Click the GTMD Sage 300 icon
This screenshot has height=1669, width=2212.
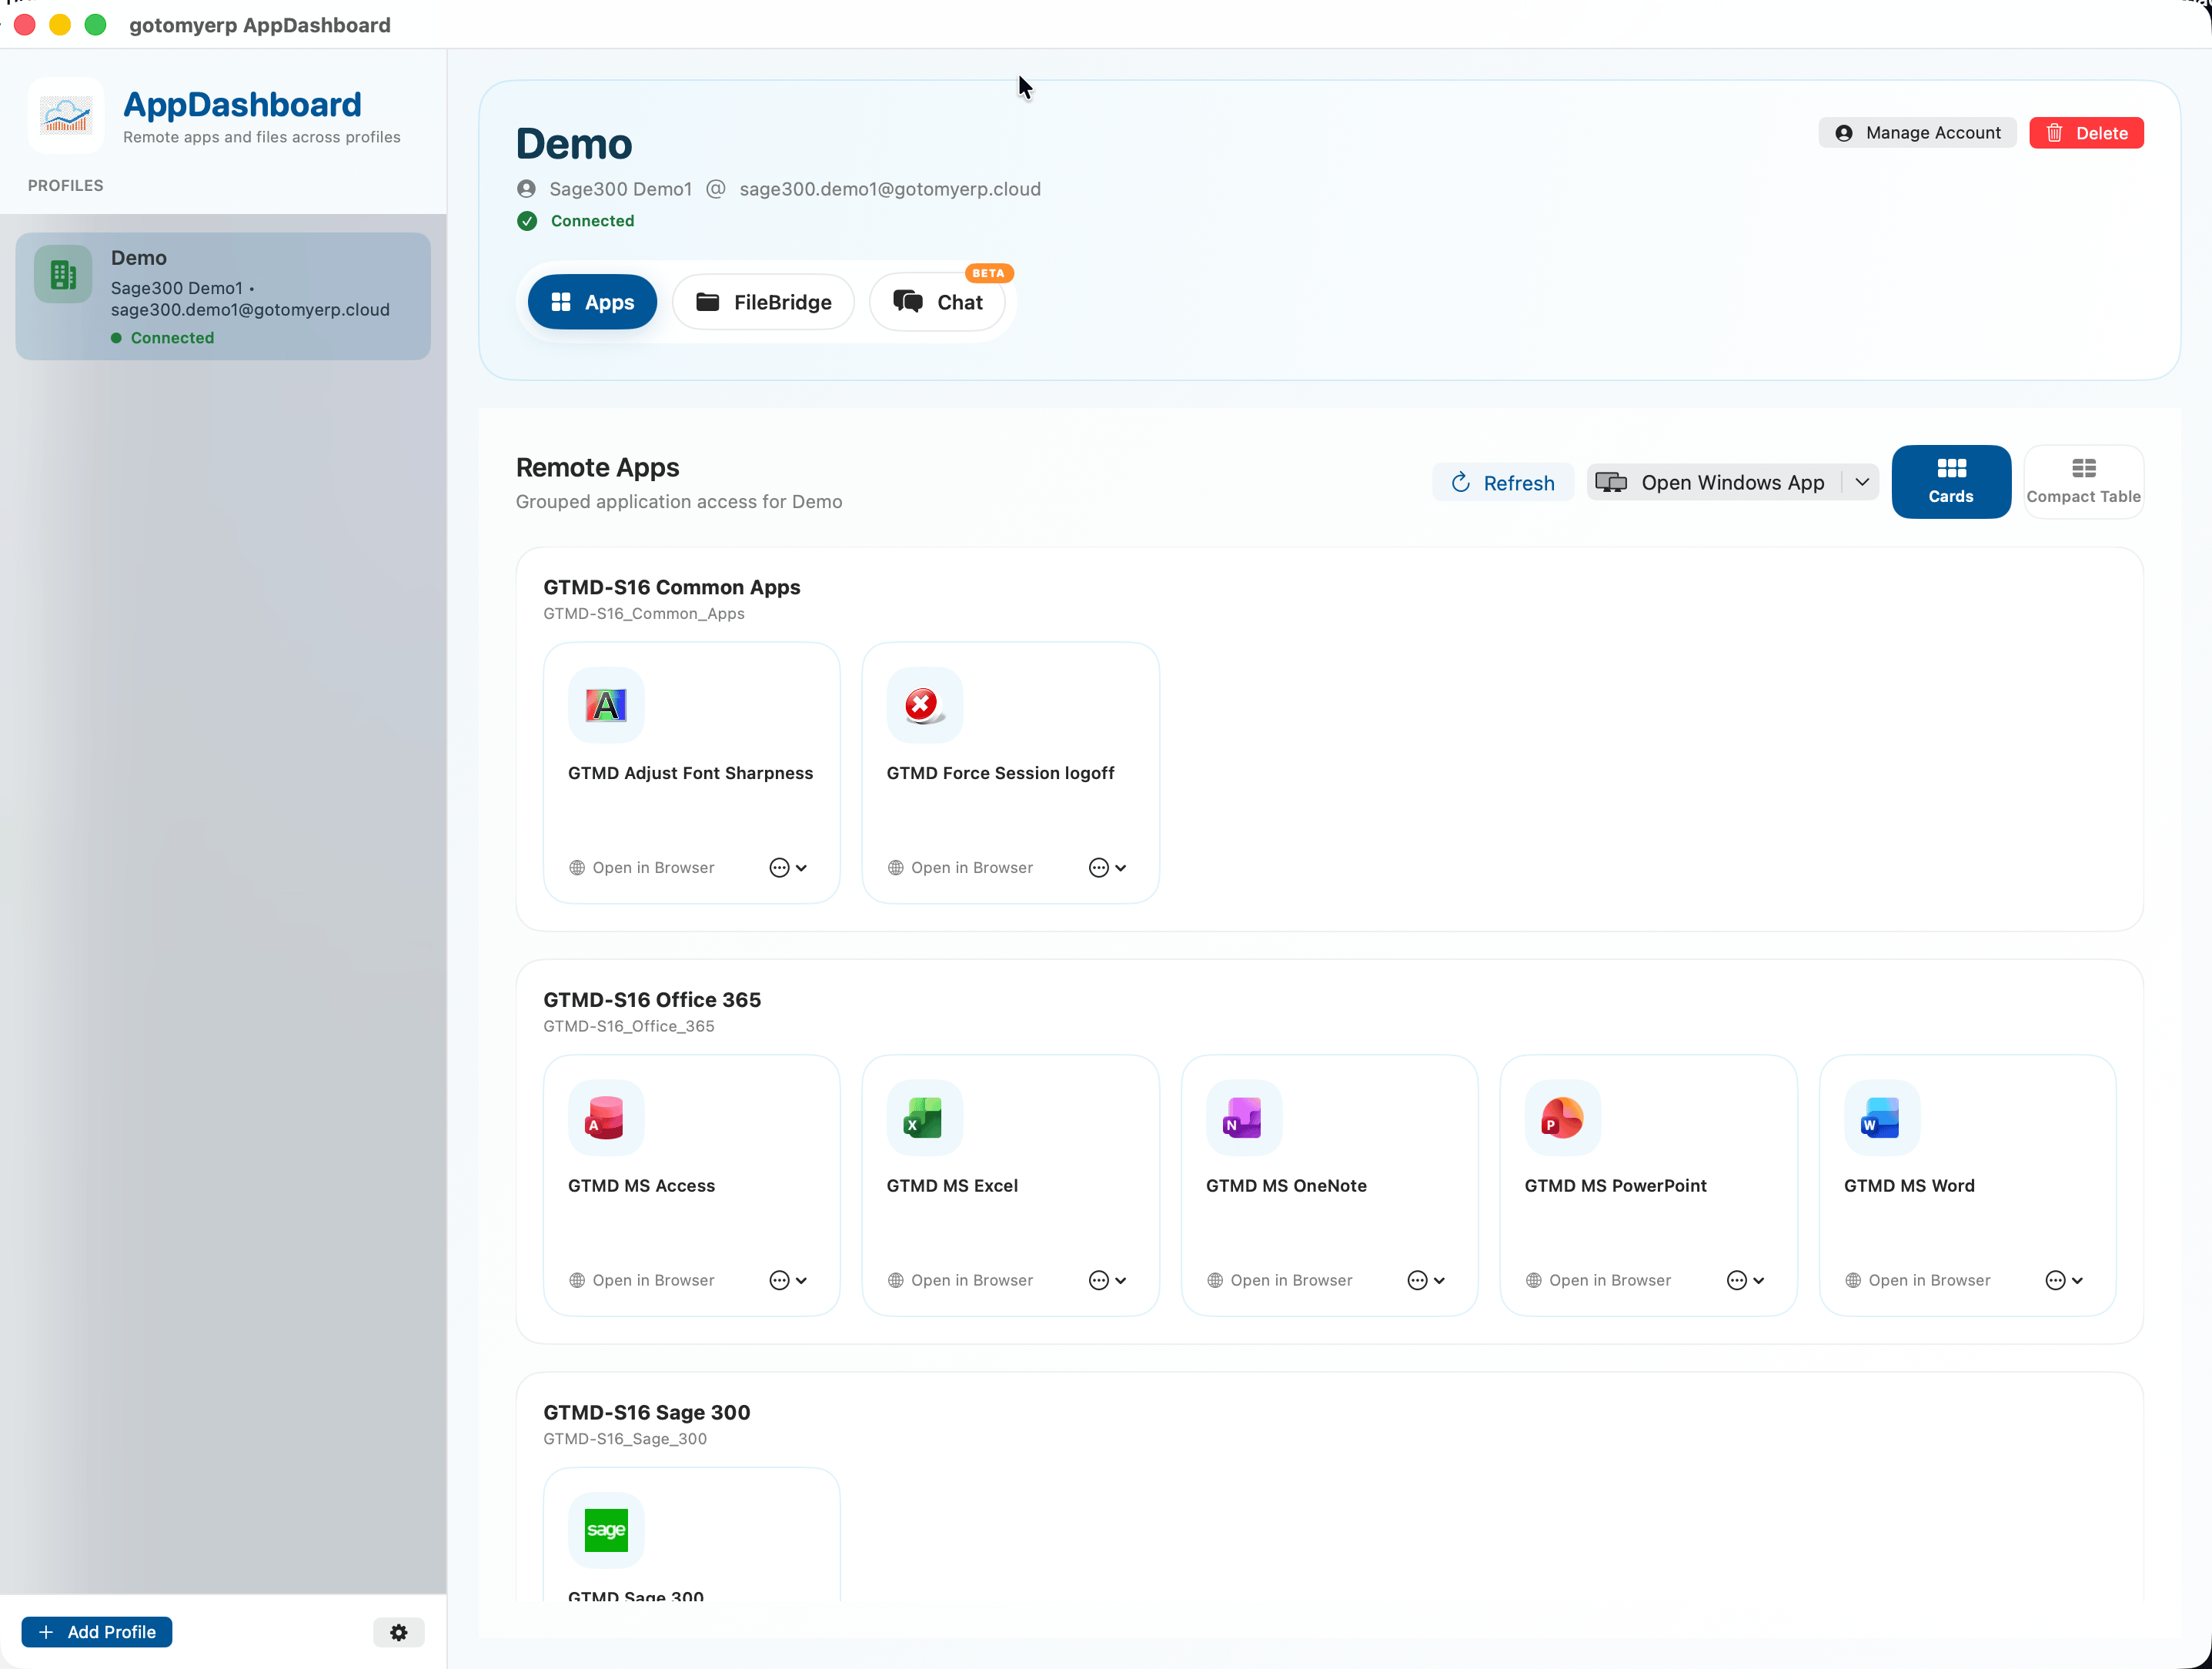click(x=606, y=1530)
